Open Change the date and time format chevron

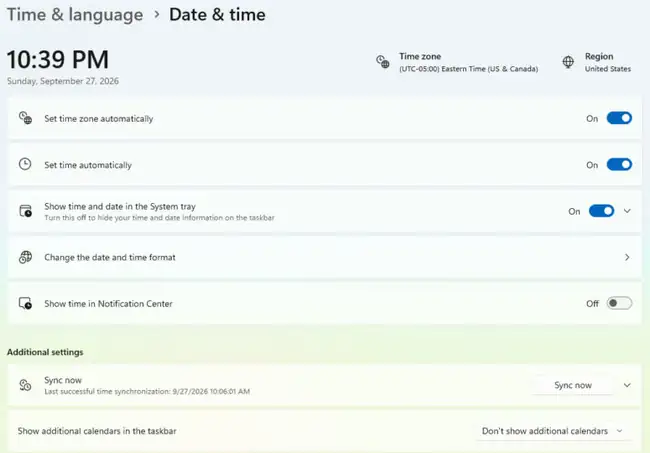coord(627,257)
